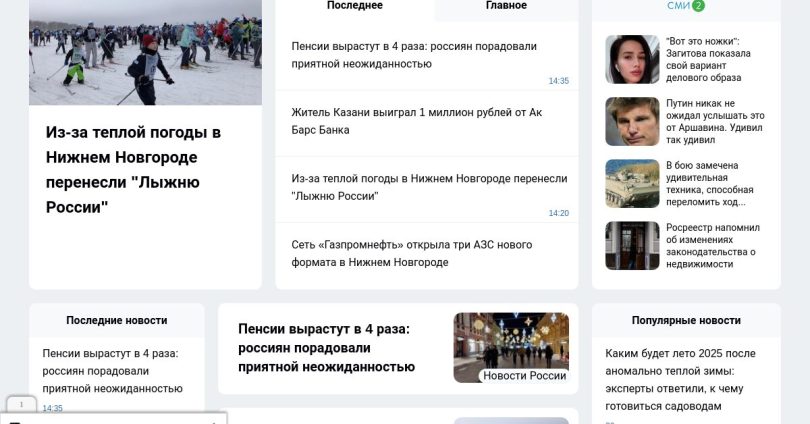Screen dimensions: 810x424
Task: Click the small tab numbered 1 at bottom left
Action: point(21,404)
